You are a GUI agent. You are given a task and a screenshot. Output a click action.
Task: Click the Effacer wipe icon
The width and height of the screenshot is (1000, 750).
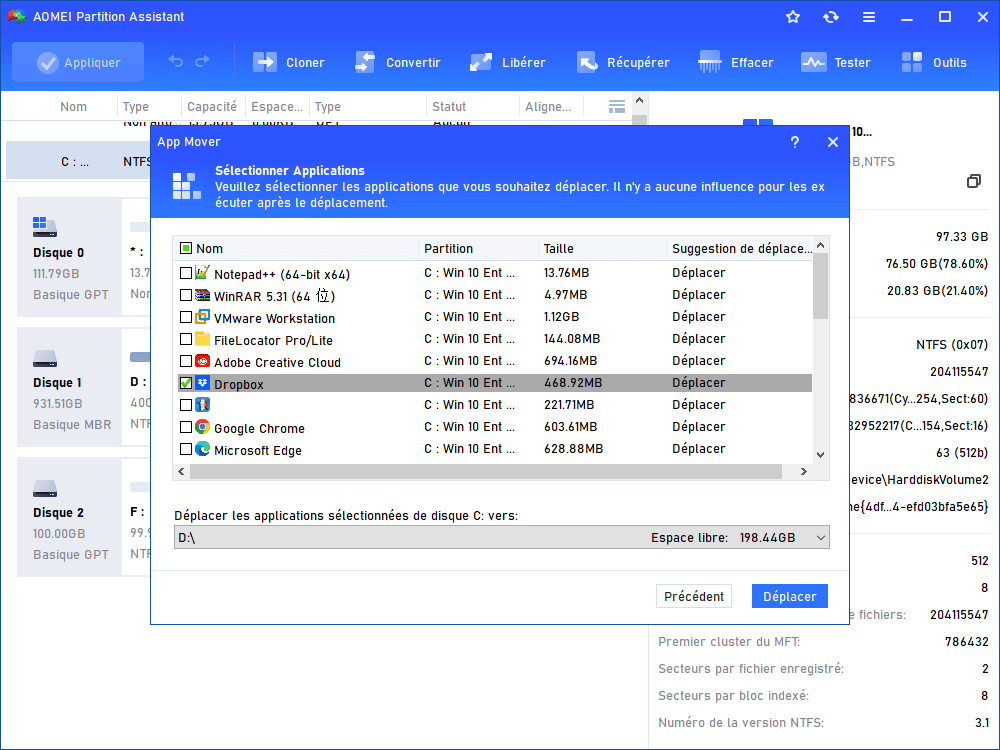[711, 62]
